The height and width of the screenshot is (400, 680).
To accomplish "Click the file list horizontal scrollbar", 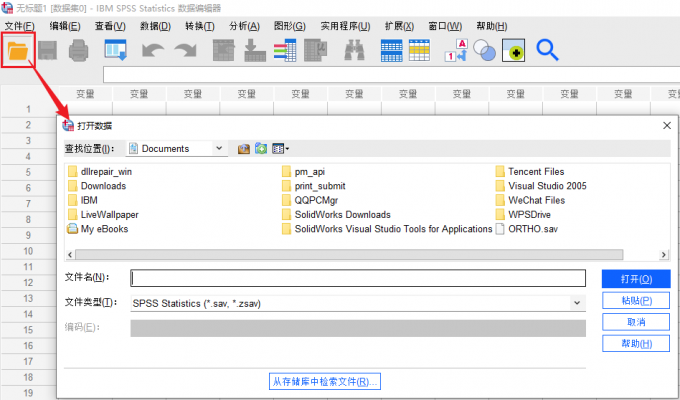I will pos(349,255).
